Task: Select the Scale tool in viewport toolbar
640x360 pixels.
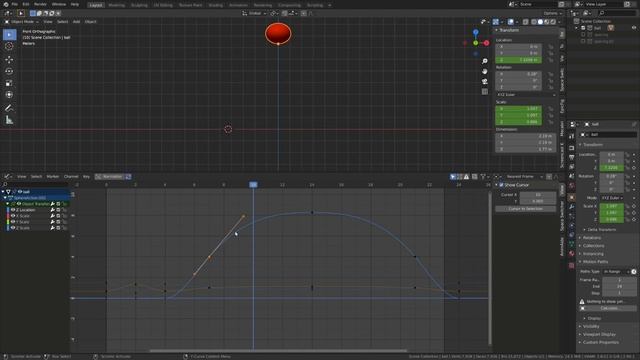Action: tap(9, 83)
